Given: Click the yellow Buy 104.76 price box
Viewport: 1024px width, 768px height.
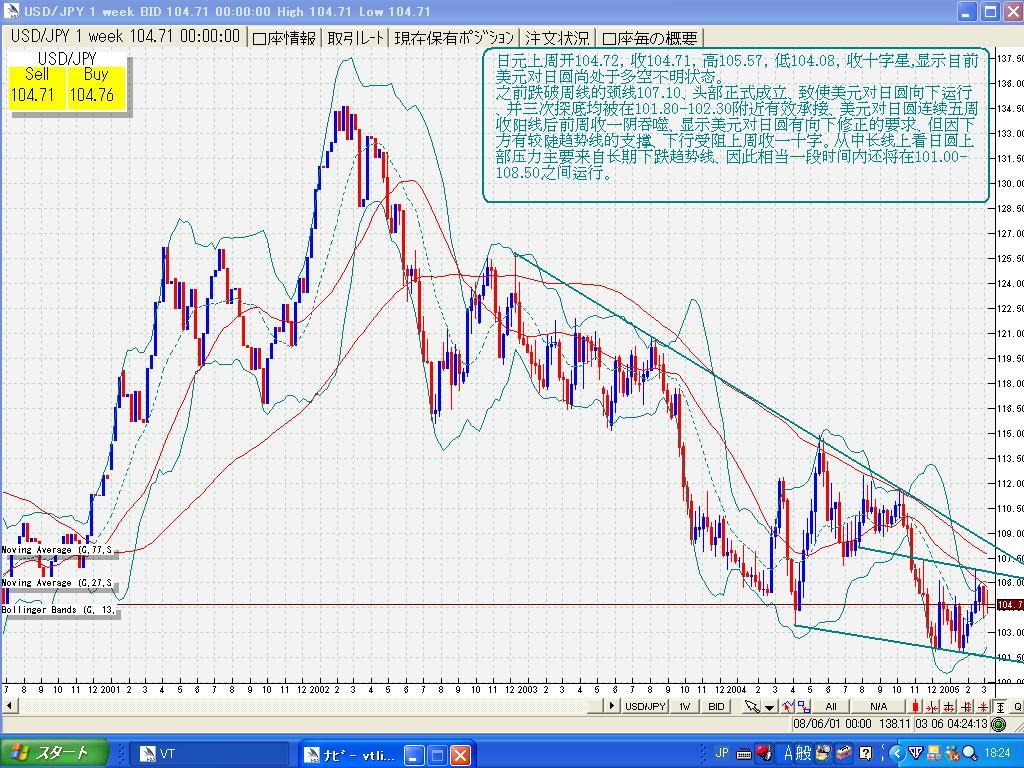Looking at the screenshot, I should [x=96, y=86].
